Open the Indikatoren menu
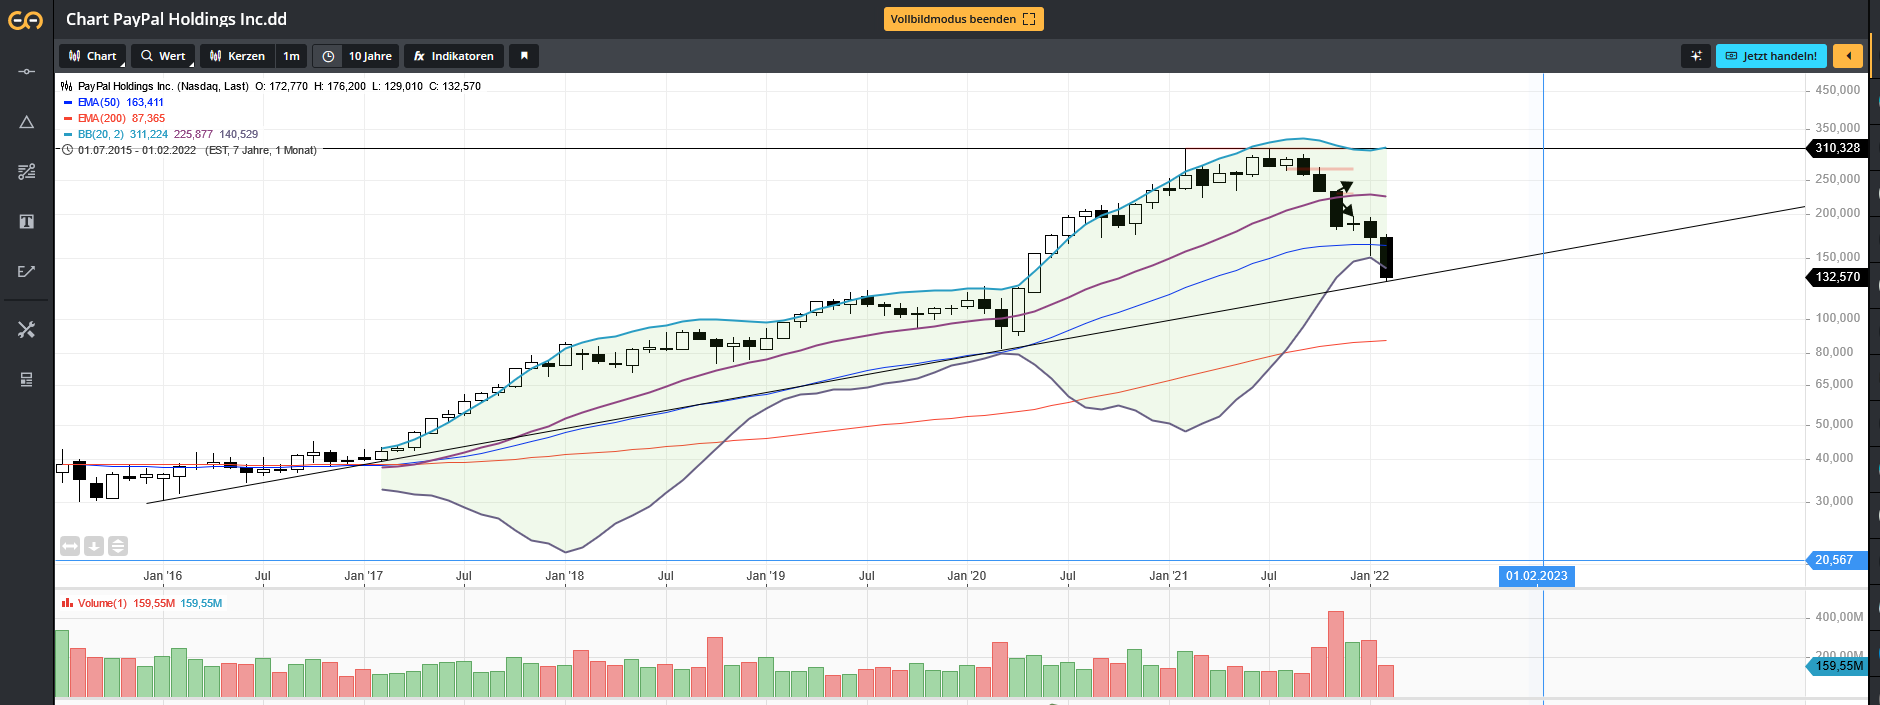The width and height of the screenshot is (1880, 705). (453, 56)
